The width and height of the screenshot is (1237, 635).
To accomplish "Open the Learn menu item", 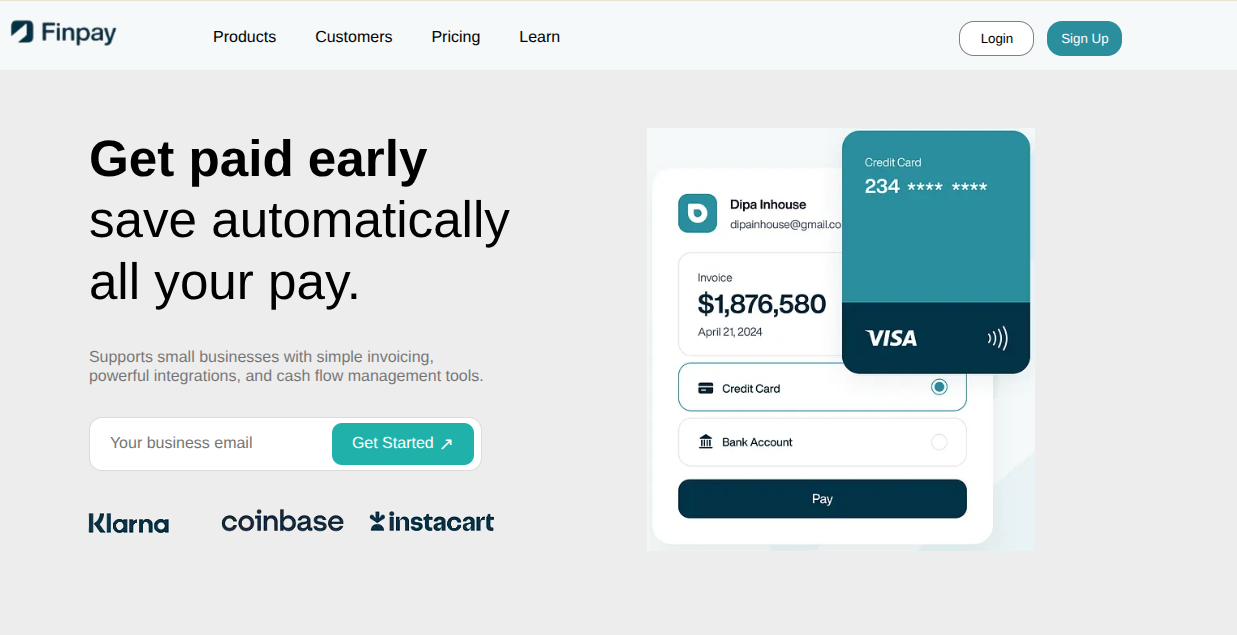I will click(539, 37).
